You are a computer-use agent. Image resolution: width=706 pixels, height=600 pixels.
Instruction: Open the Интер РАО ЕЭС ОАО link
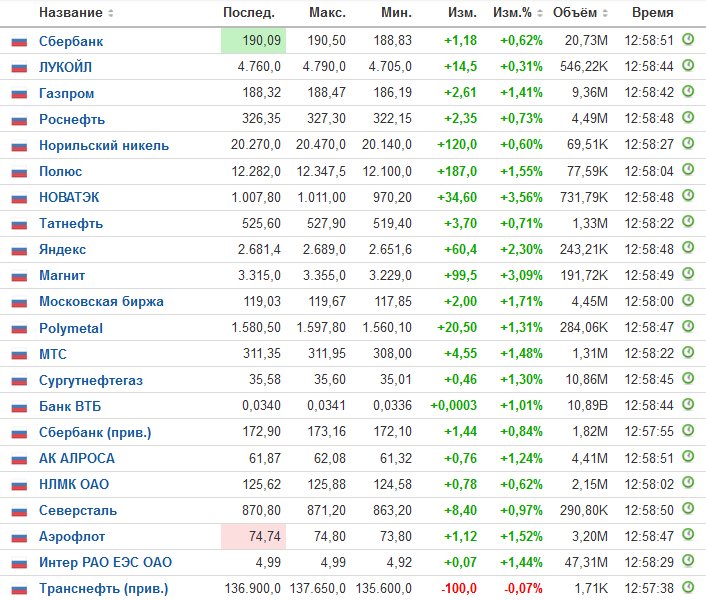click(105, 562)
